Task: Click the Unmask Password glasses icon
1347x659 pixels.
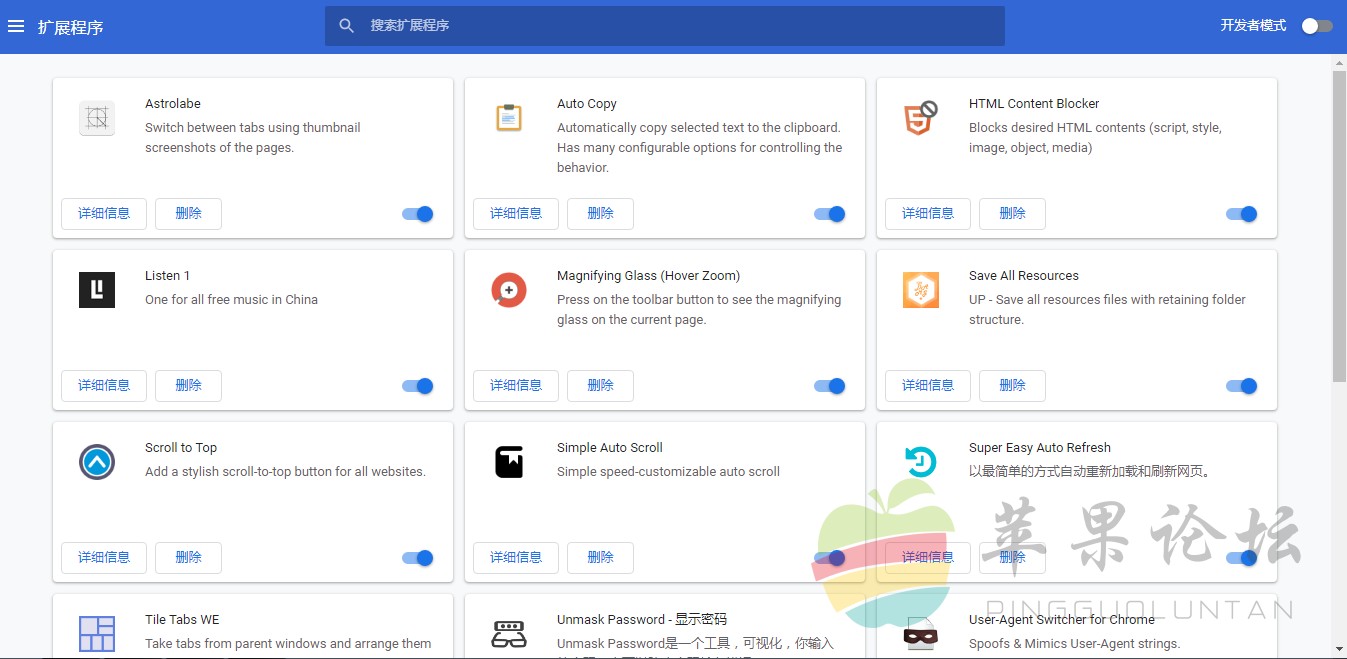Action: click(509, 634)
